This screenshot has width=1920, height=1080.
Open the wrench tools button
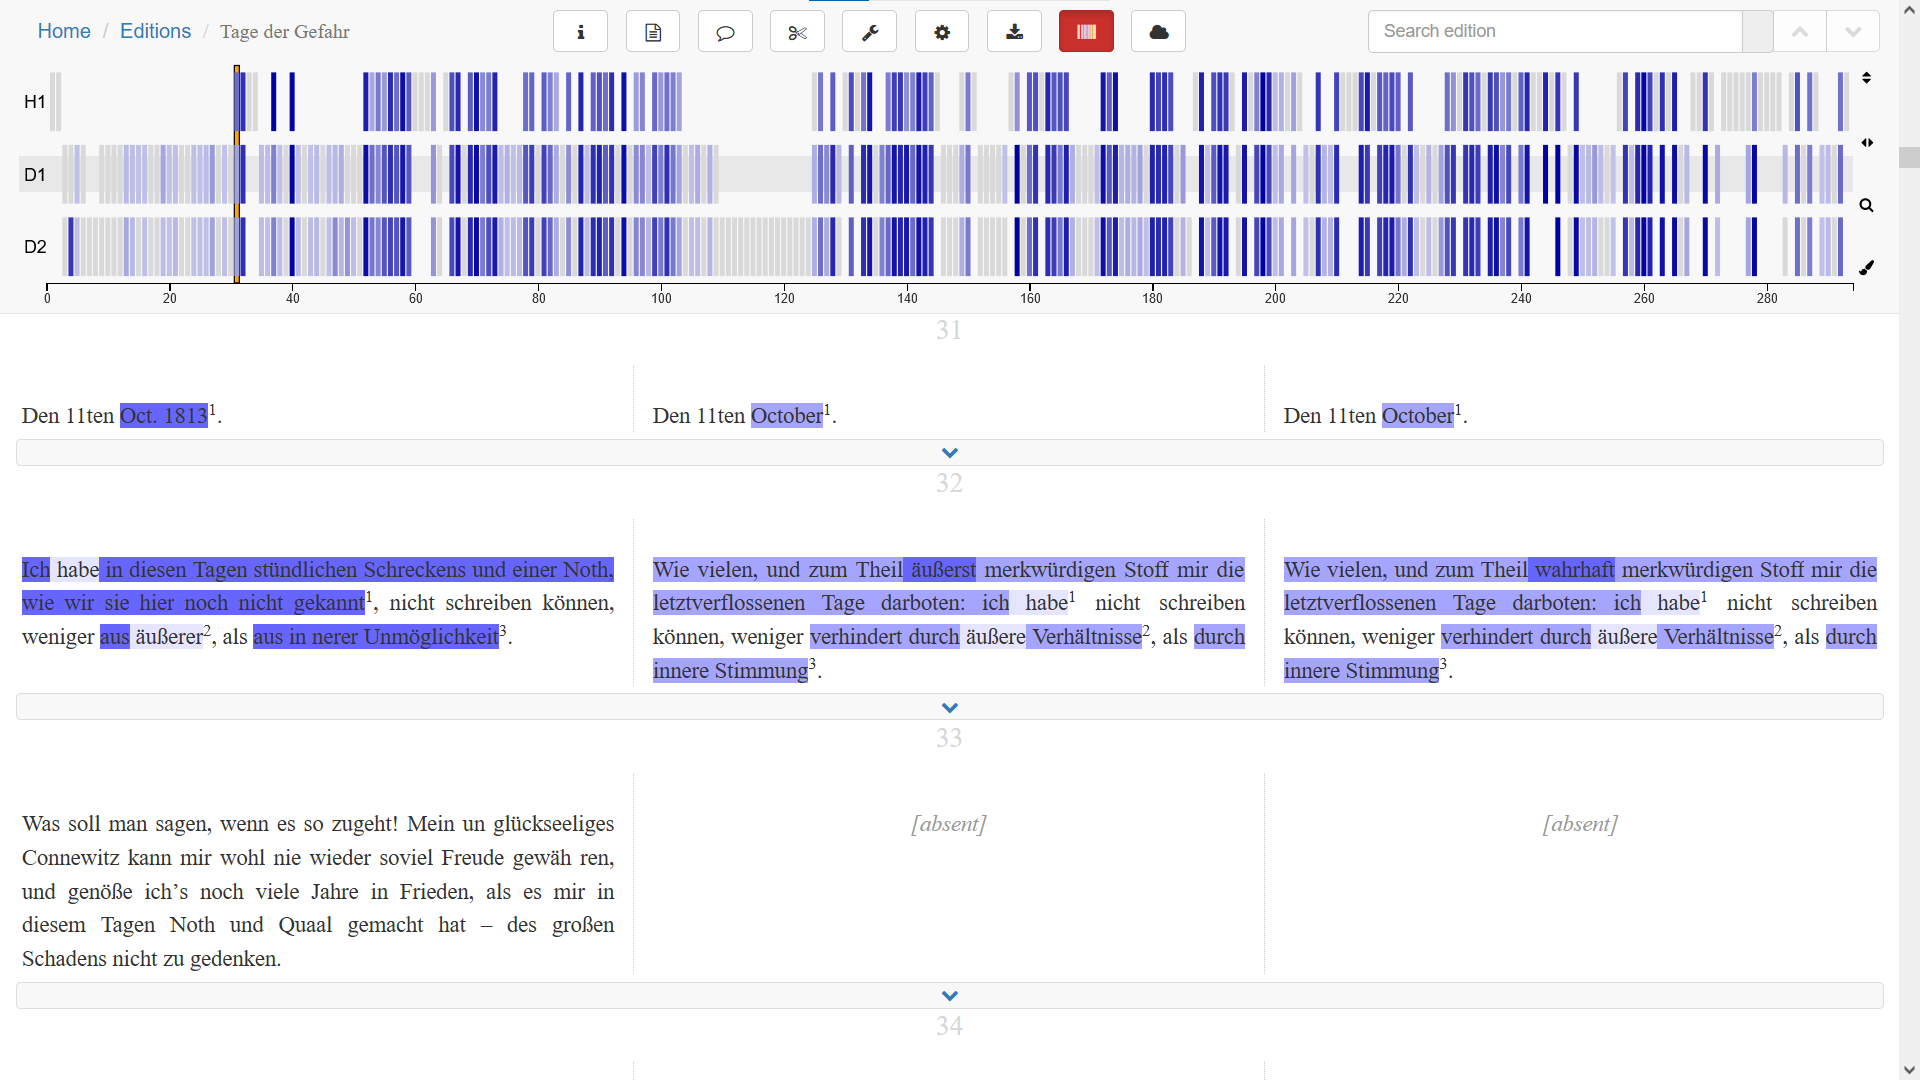pyautogui.click(x=869, y=32)
